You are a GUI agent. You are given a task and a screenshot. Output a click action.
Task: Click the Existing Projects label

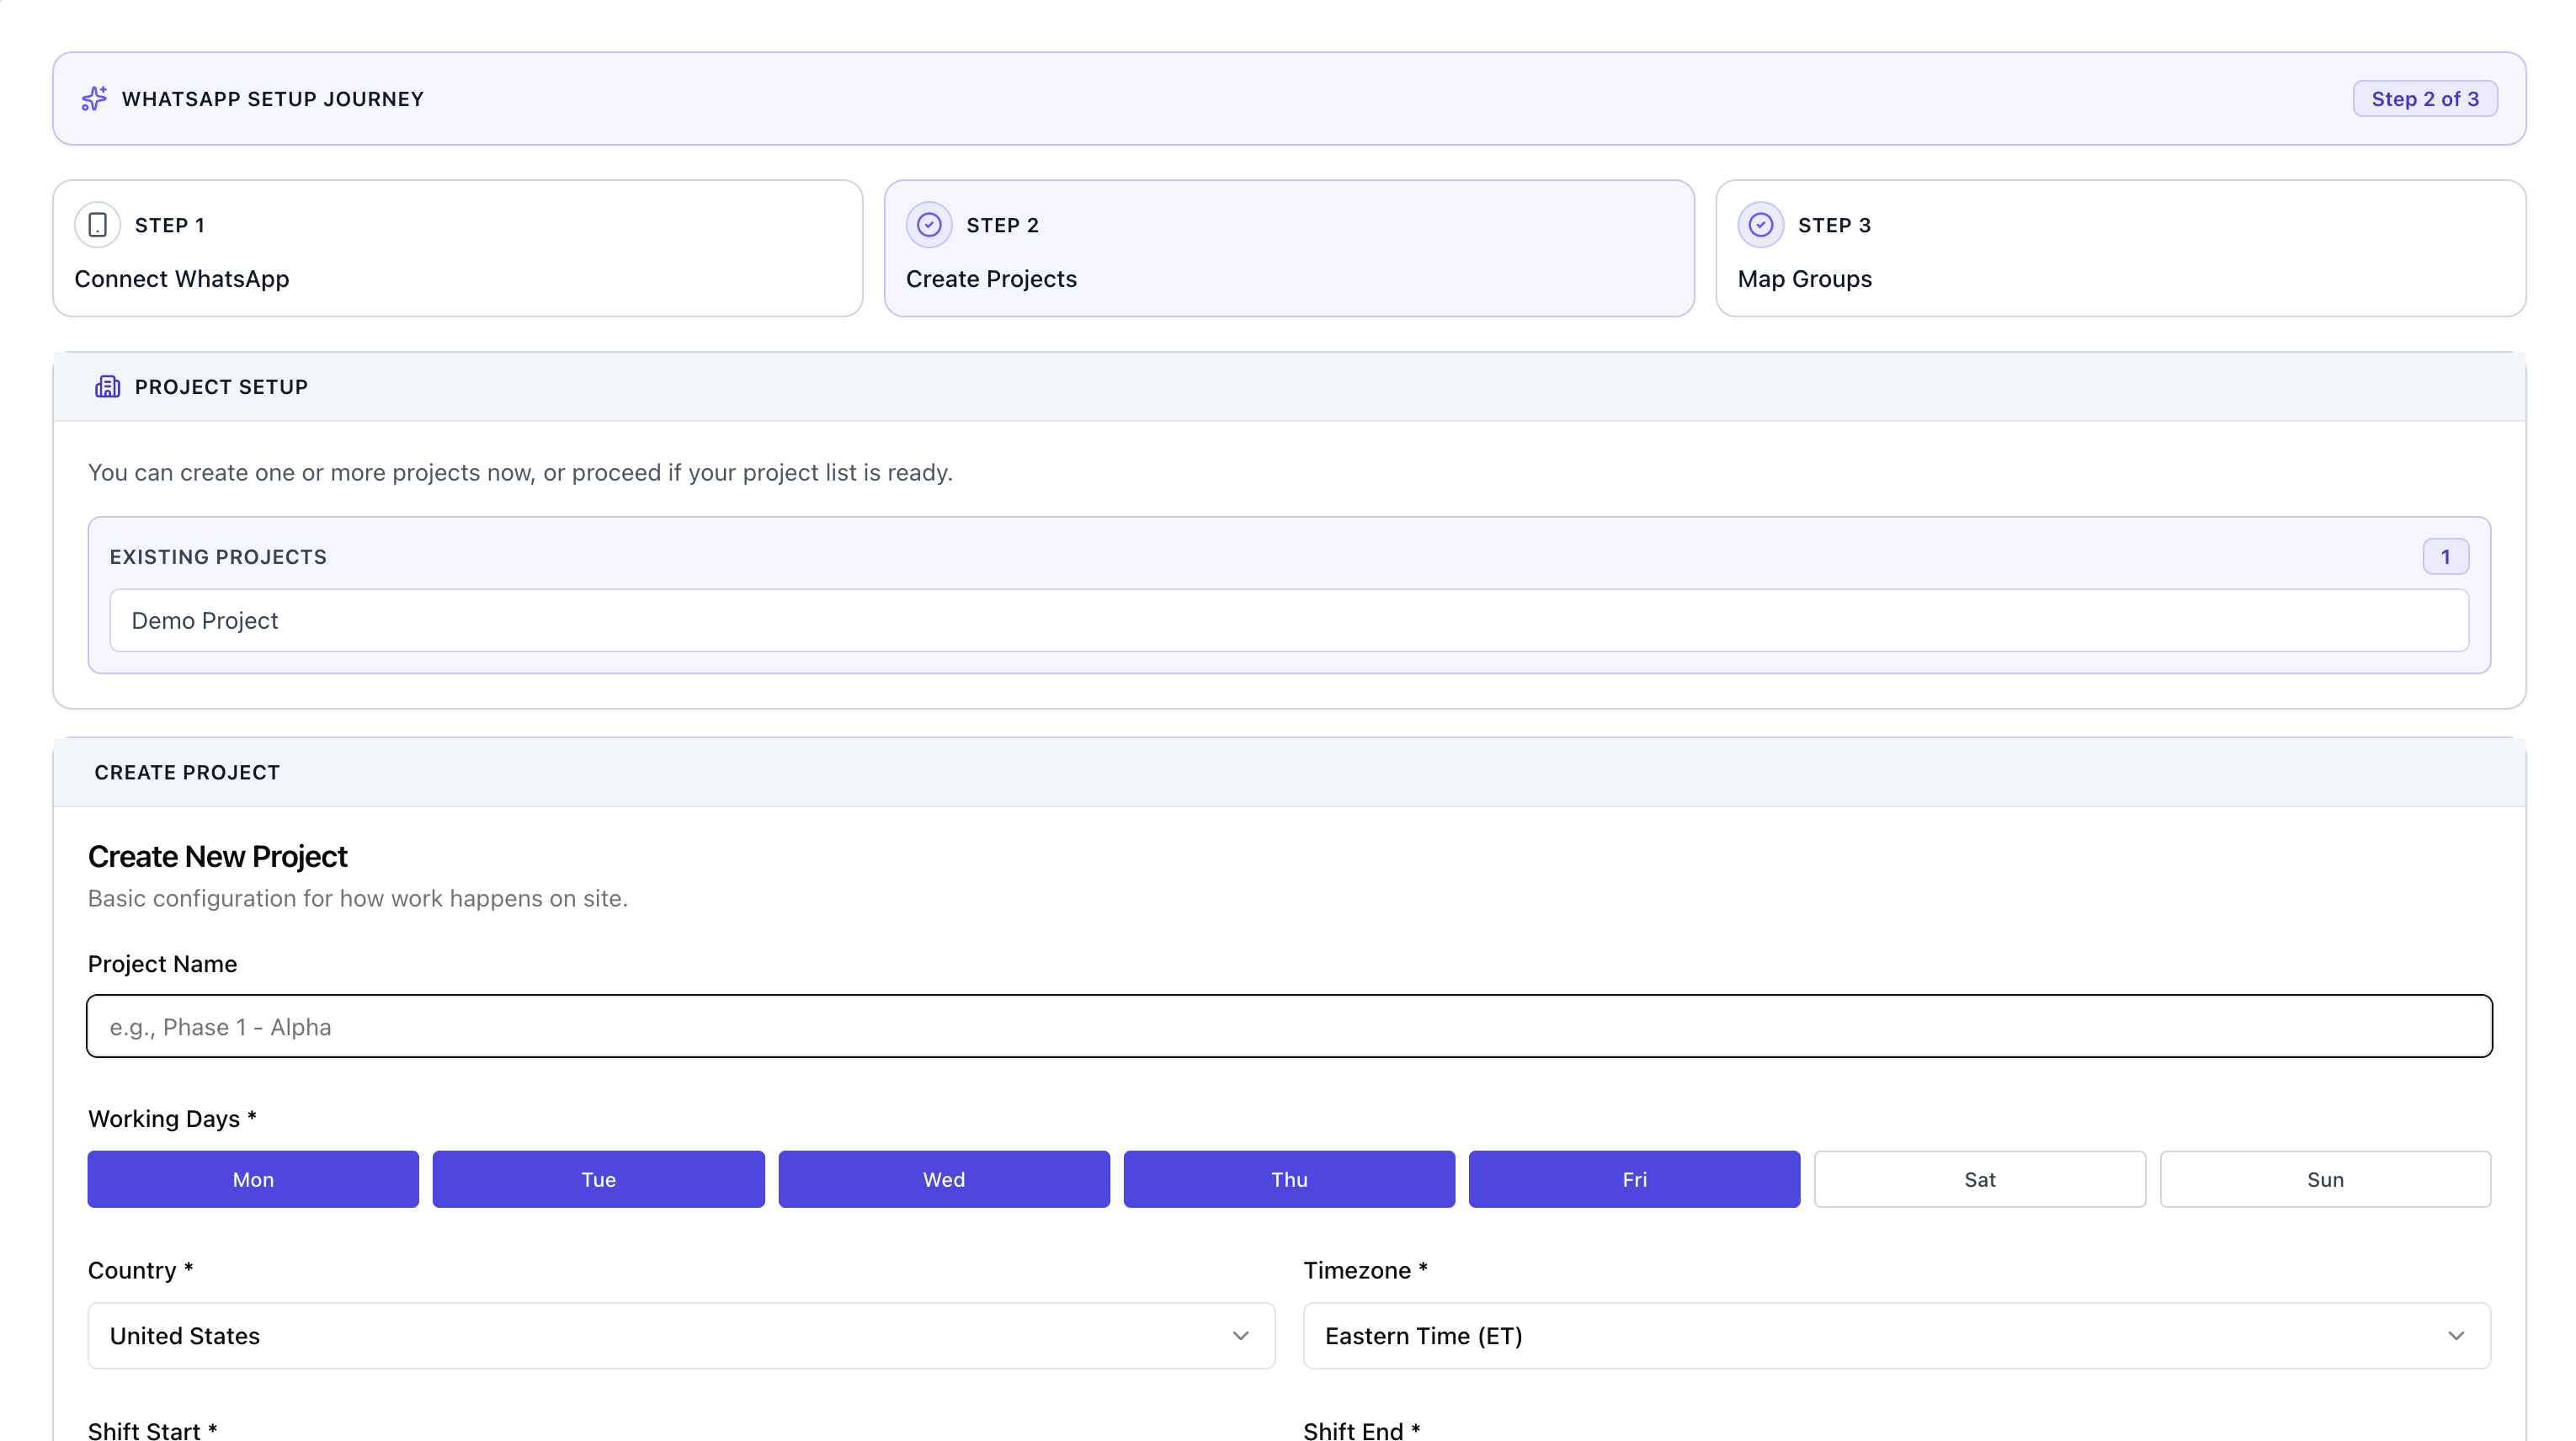pyautogui.click(x=218, y=557)
